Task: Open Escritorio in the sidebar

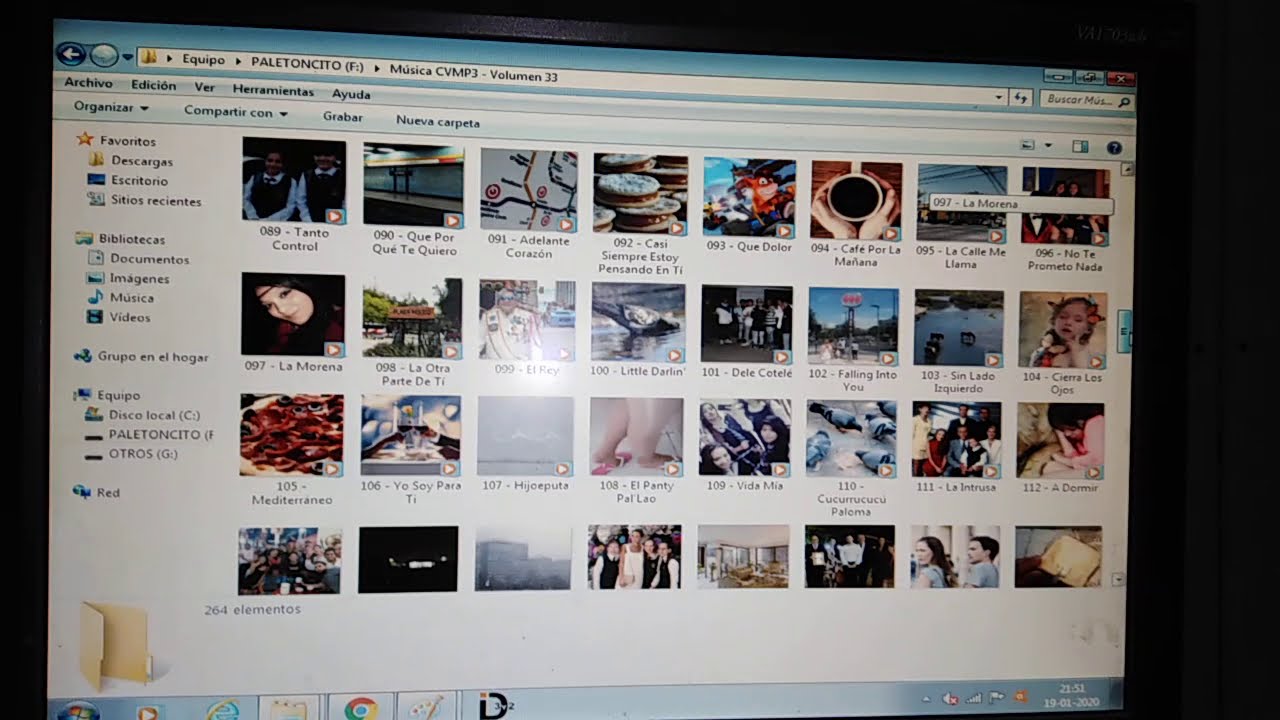Action: pos(139,181)
